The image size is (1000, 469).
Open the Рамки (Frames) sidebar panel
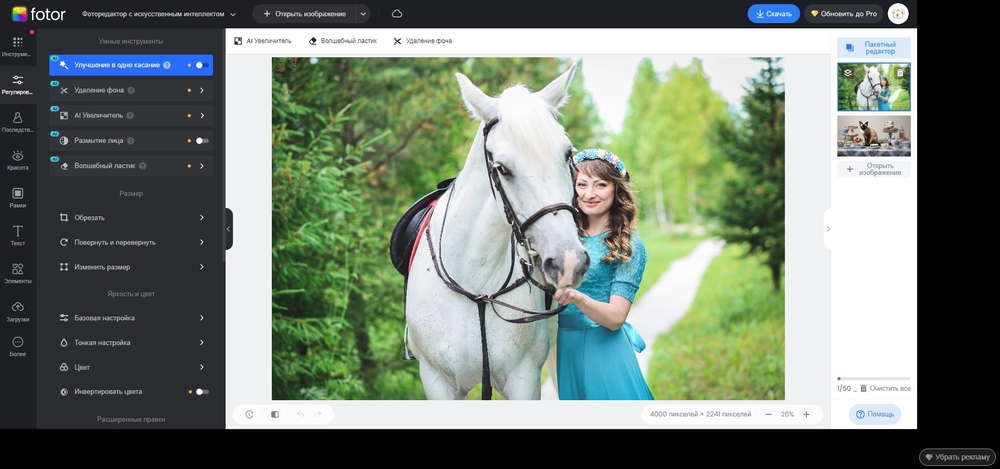[17, 197]
